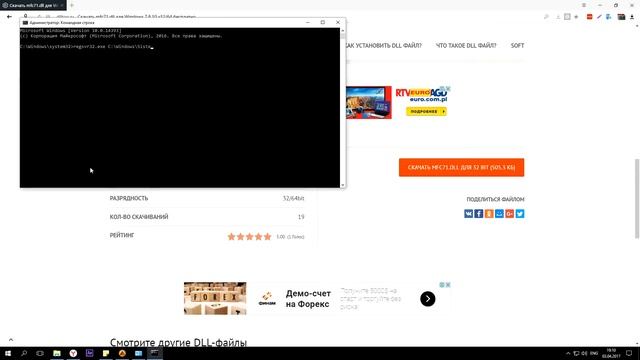Click the red extension icon in browser toolbar
Image resolution: width=640 pixels, height=360 pixels.
tap(589, 17)
